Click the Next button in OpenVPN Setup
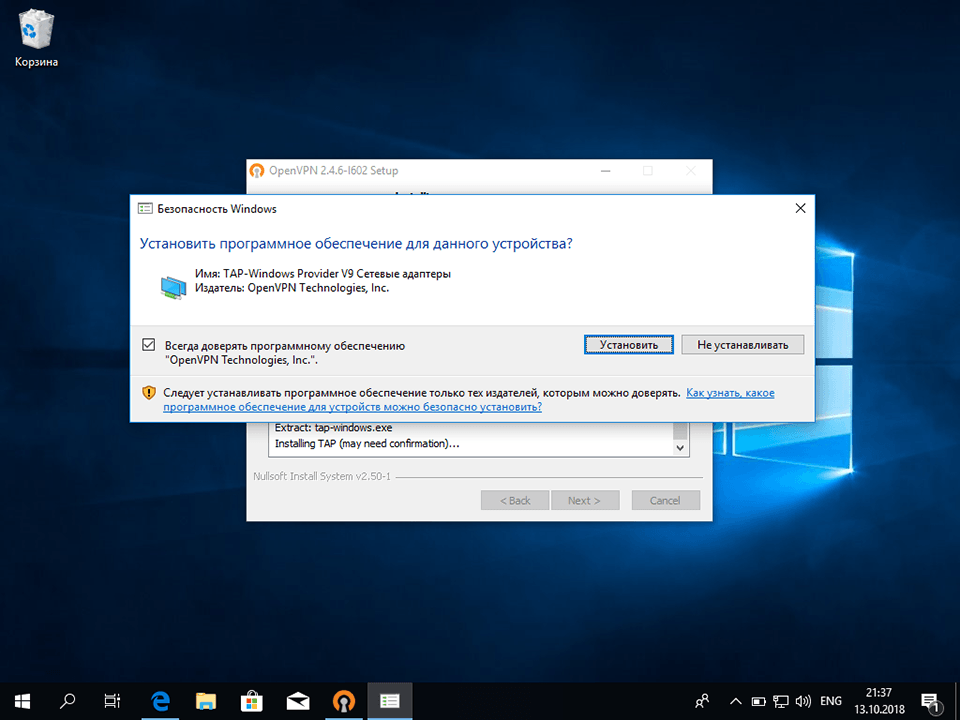The image size is (960, 720). [x=585, y=500]
